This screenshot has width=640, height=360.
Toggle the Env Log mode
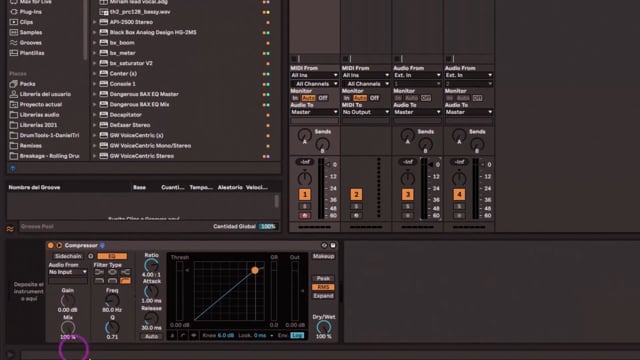click(x=298, y=336)
